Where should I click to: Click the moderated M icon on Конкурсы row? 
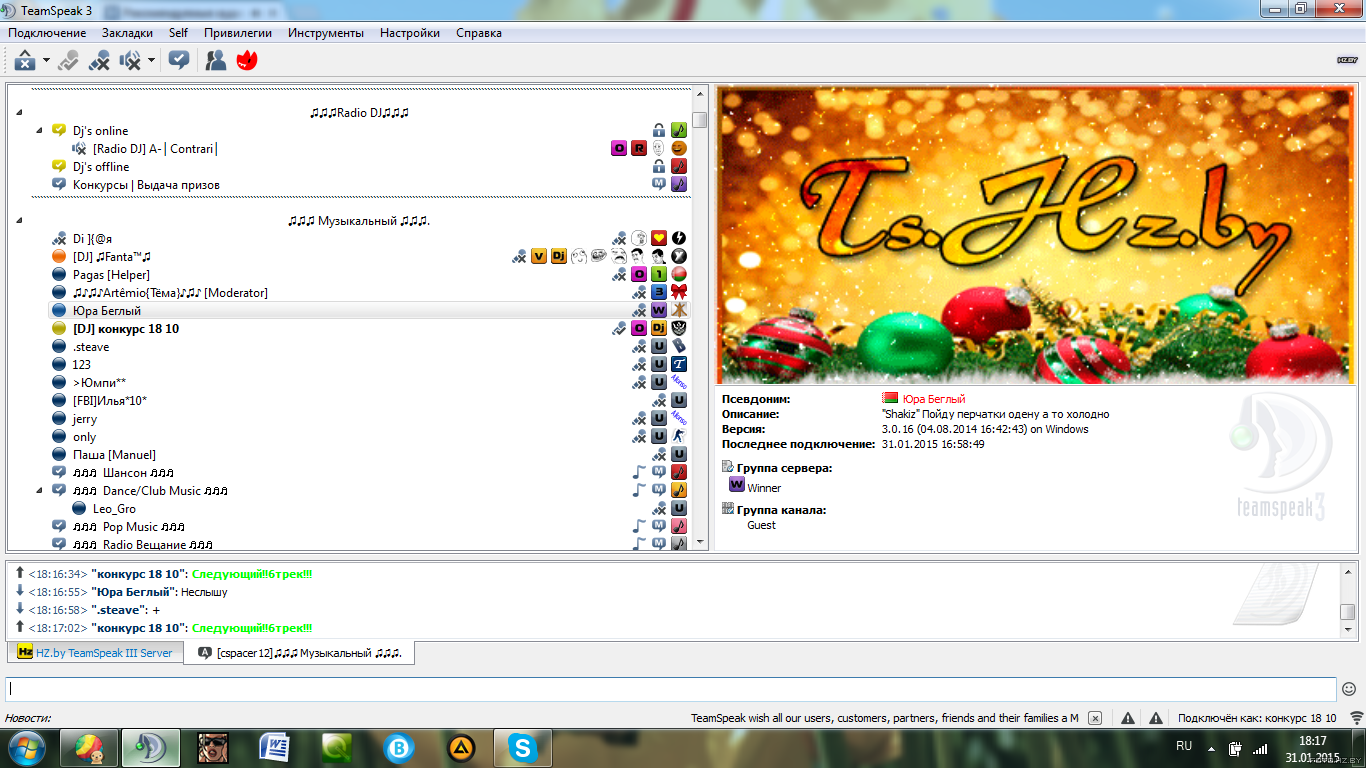[x=659, y=185]
